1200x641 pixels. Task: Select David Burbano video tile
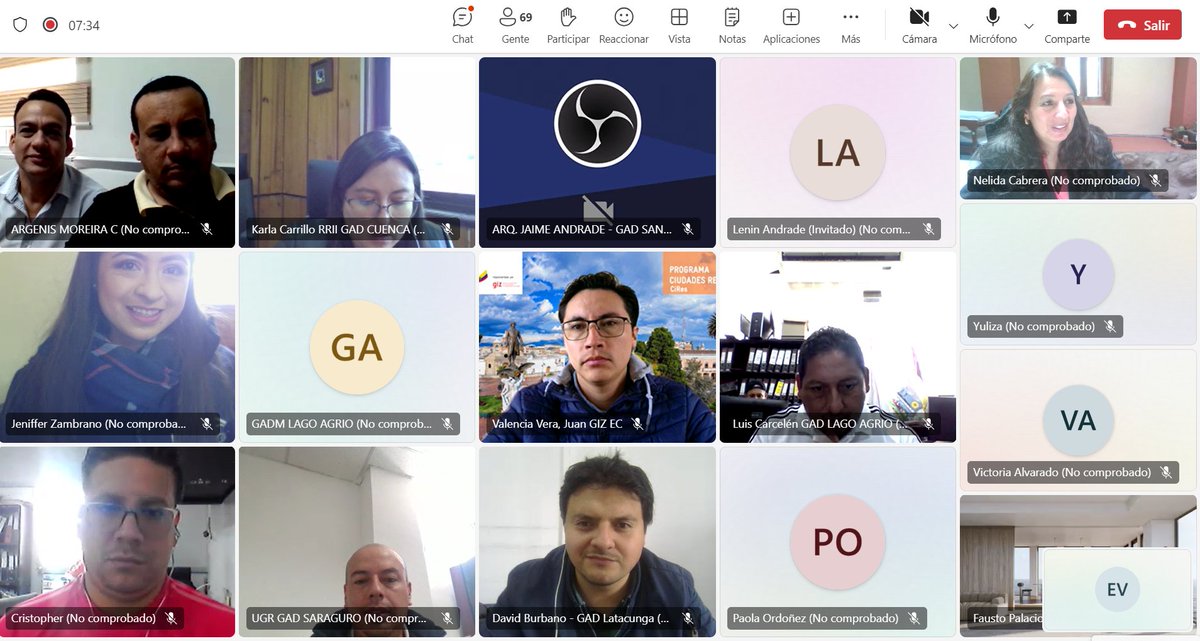pos(597,541)
